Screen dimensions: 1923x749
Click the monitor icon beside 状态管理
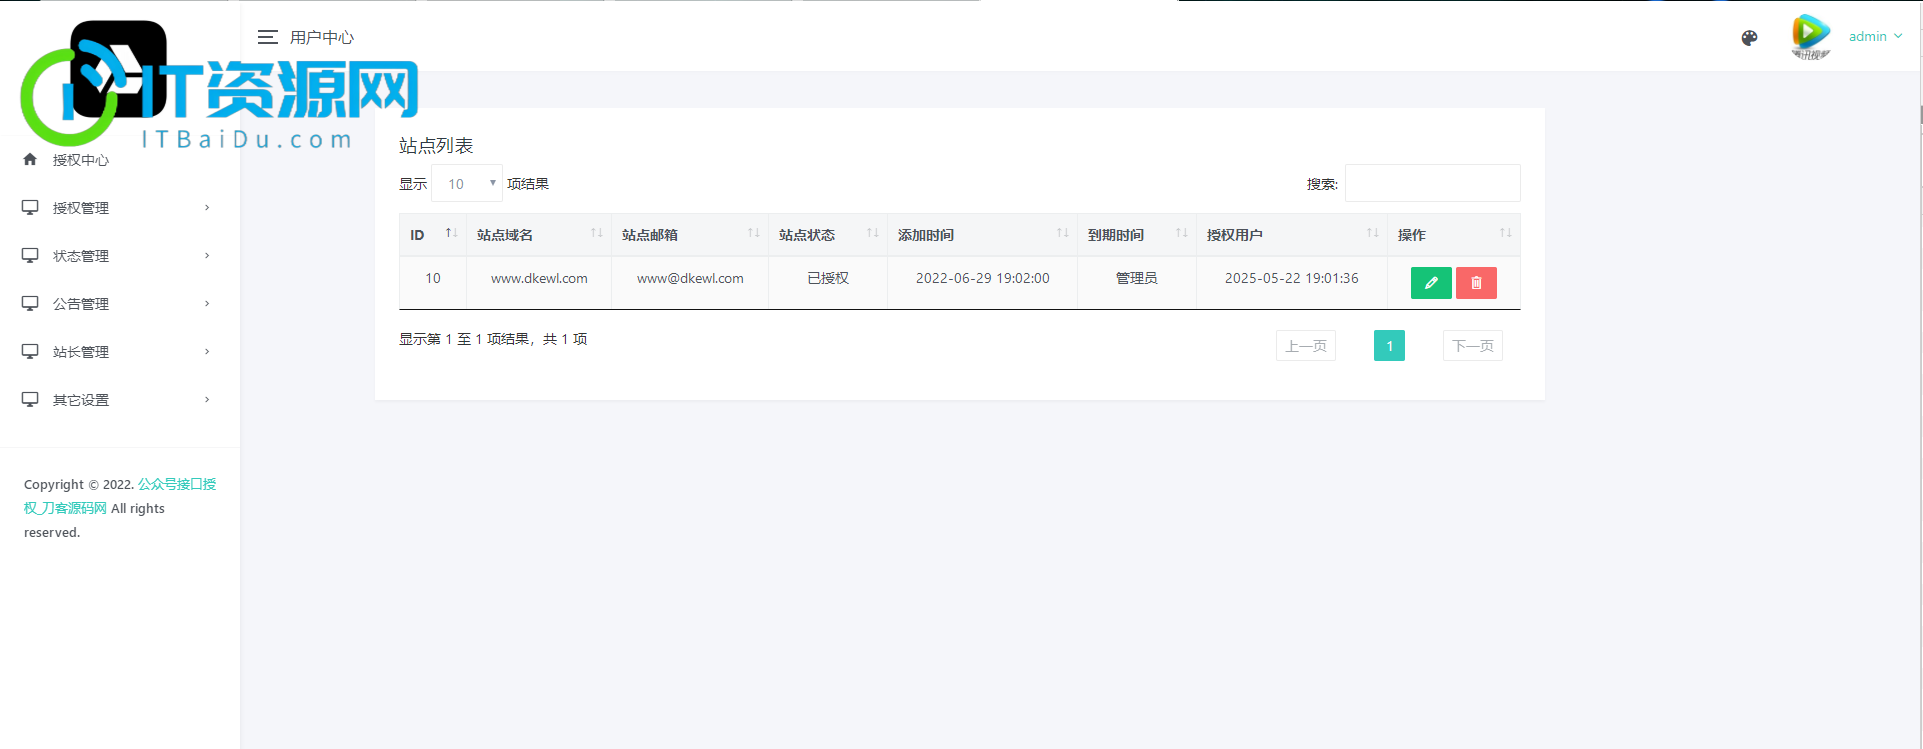tap(30, 255)
